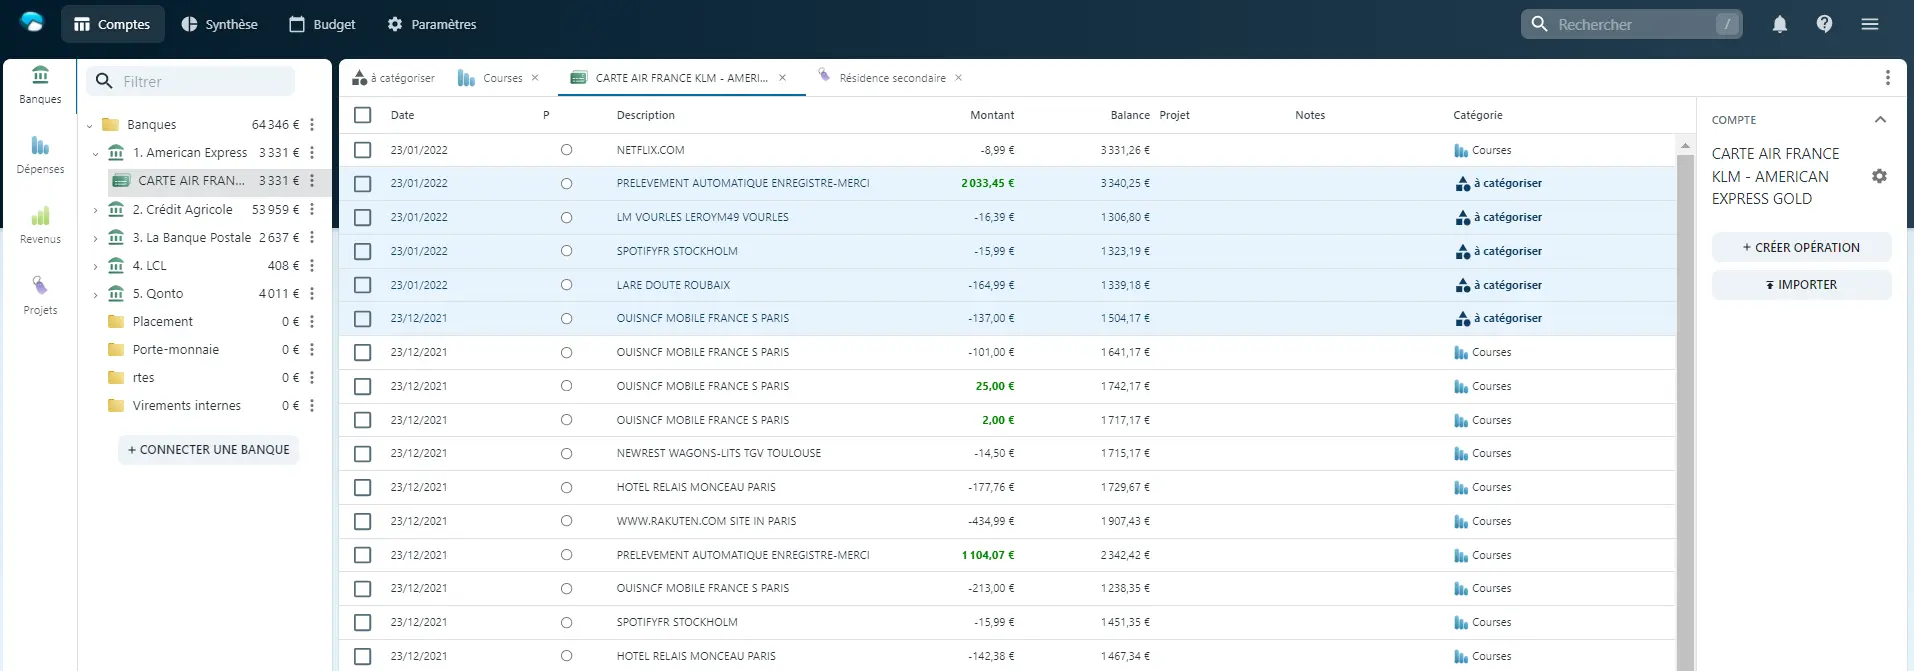The width and height of the screenshot is (1914, 671).
Task: Open the Dépenses sidebar section
Action: (x=40, y=154)
